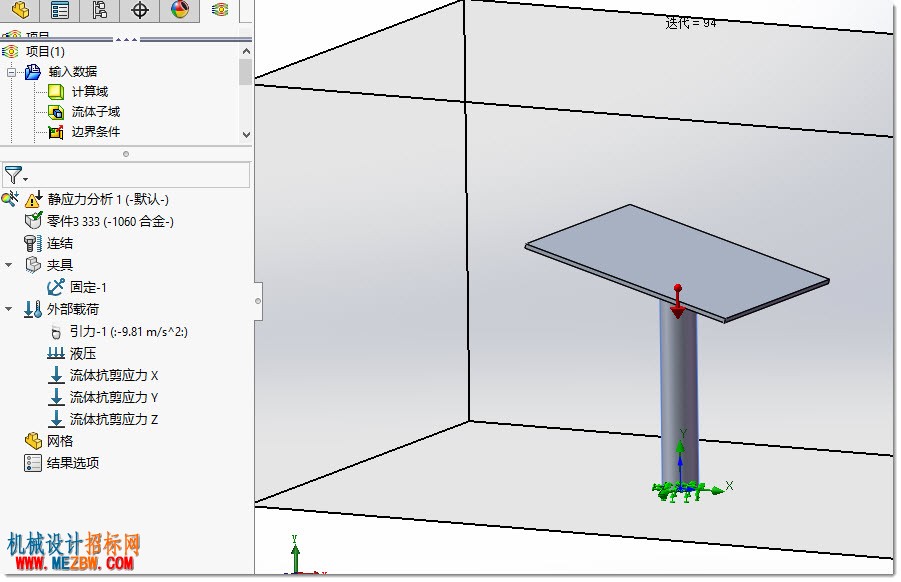Click the 固定-1 fixed geometry icon
Viewport: 901px width, 582px height.
[x=56, y=287]
